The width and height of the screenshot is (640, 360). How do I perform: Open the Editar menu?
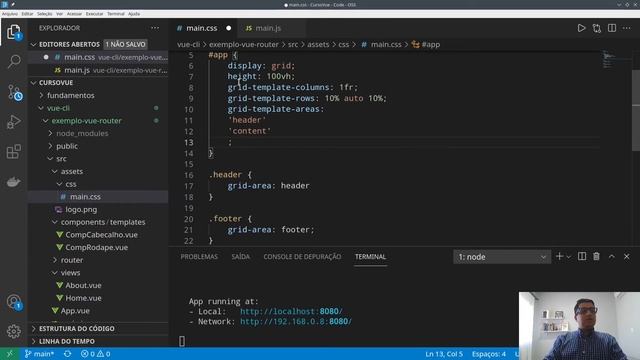point(27,14)
